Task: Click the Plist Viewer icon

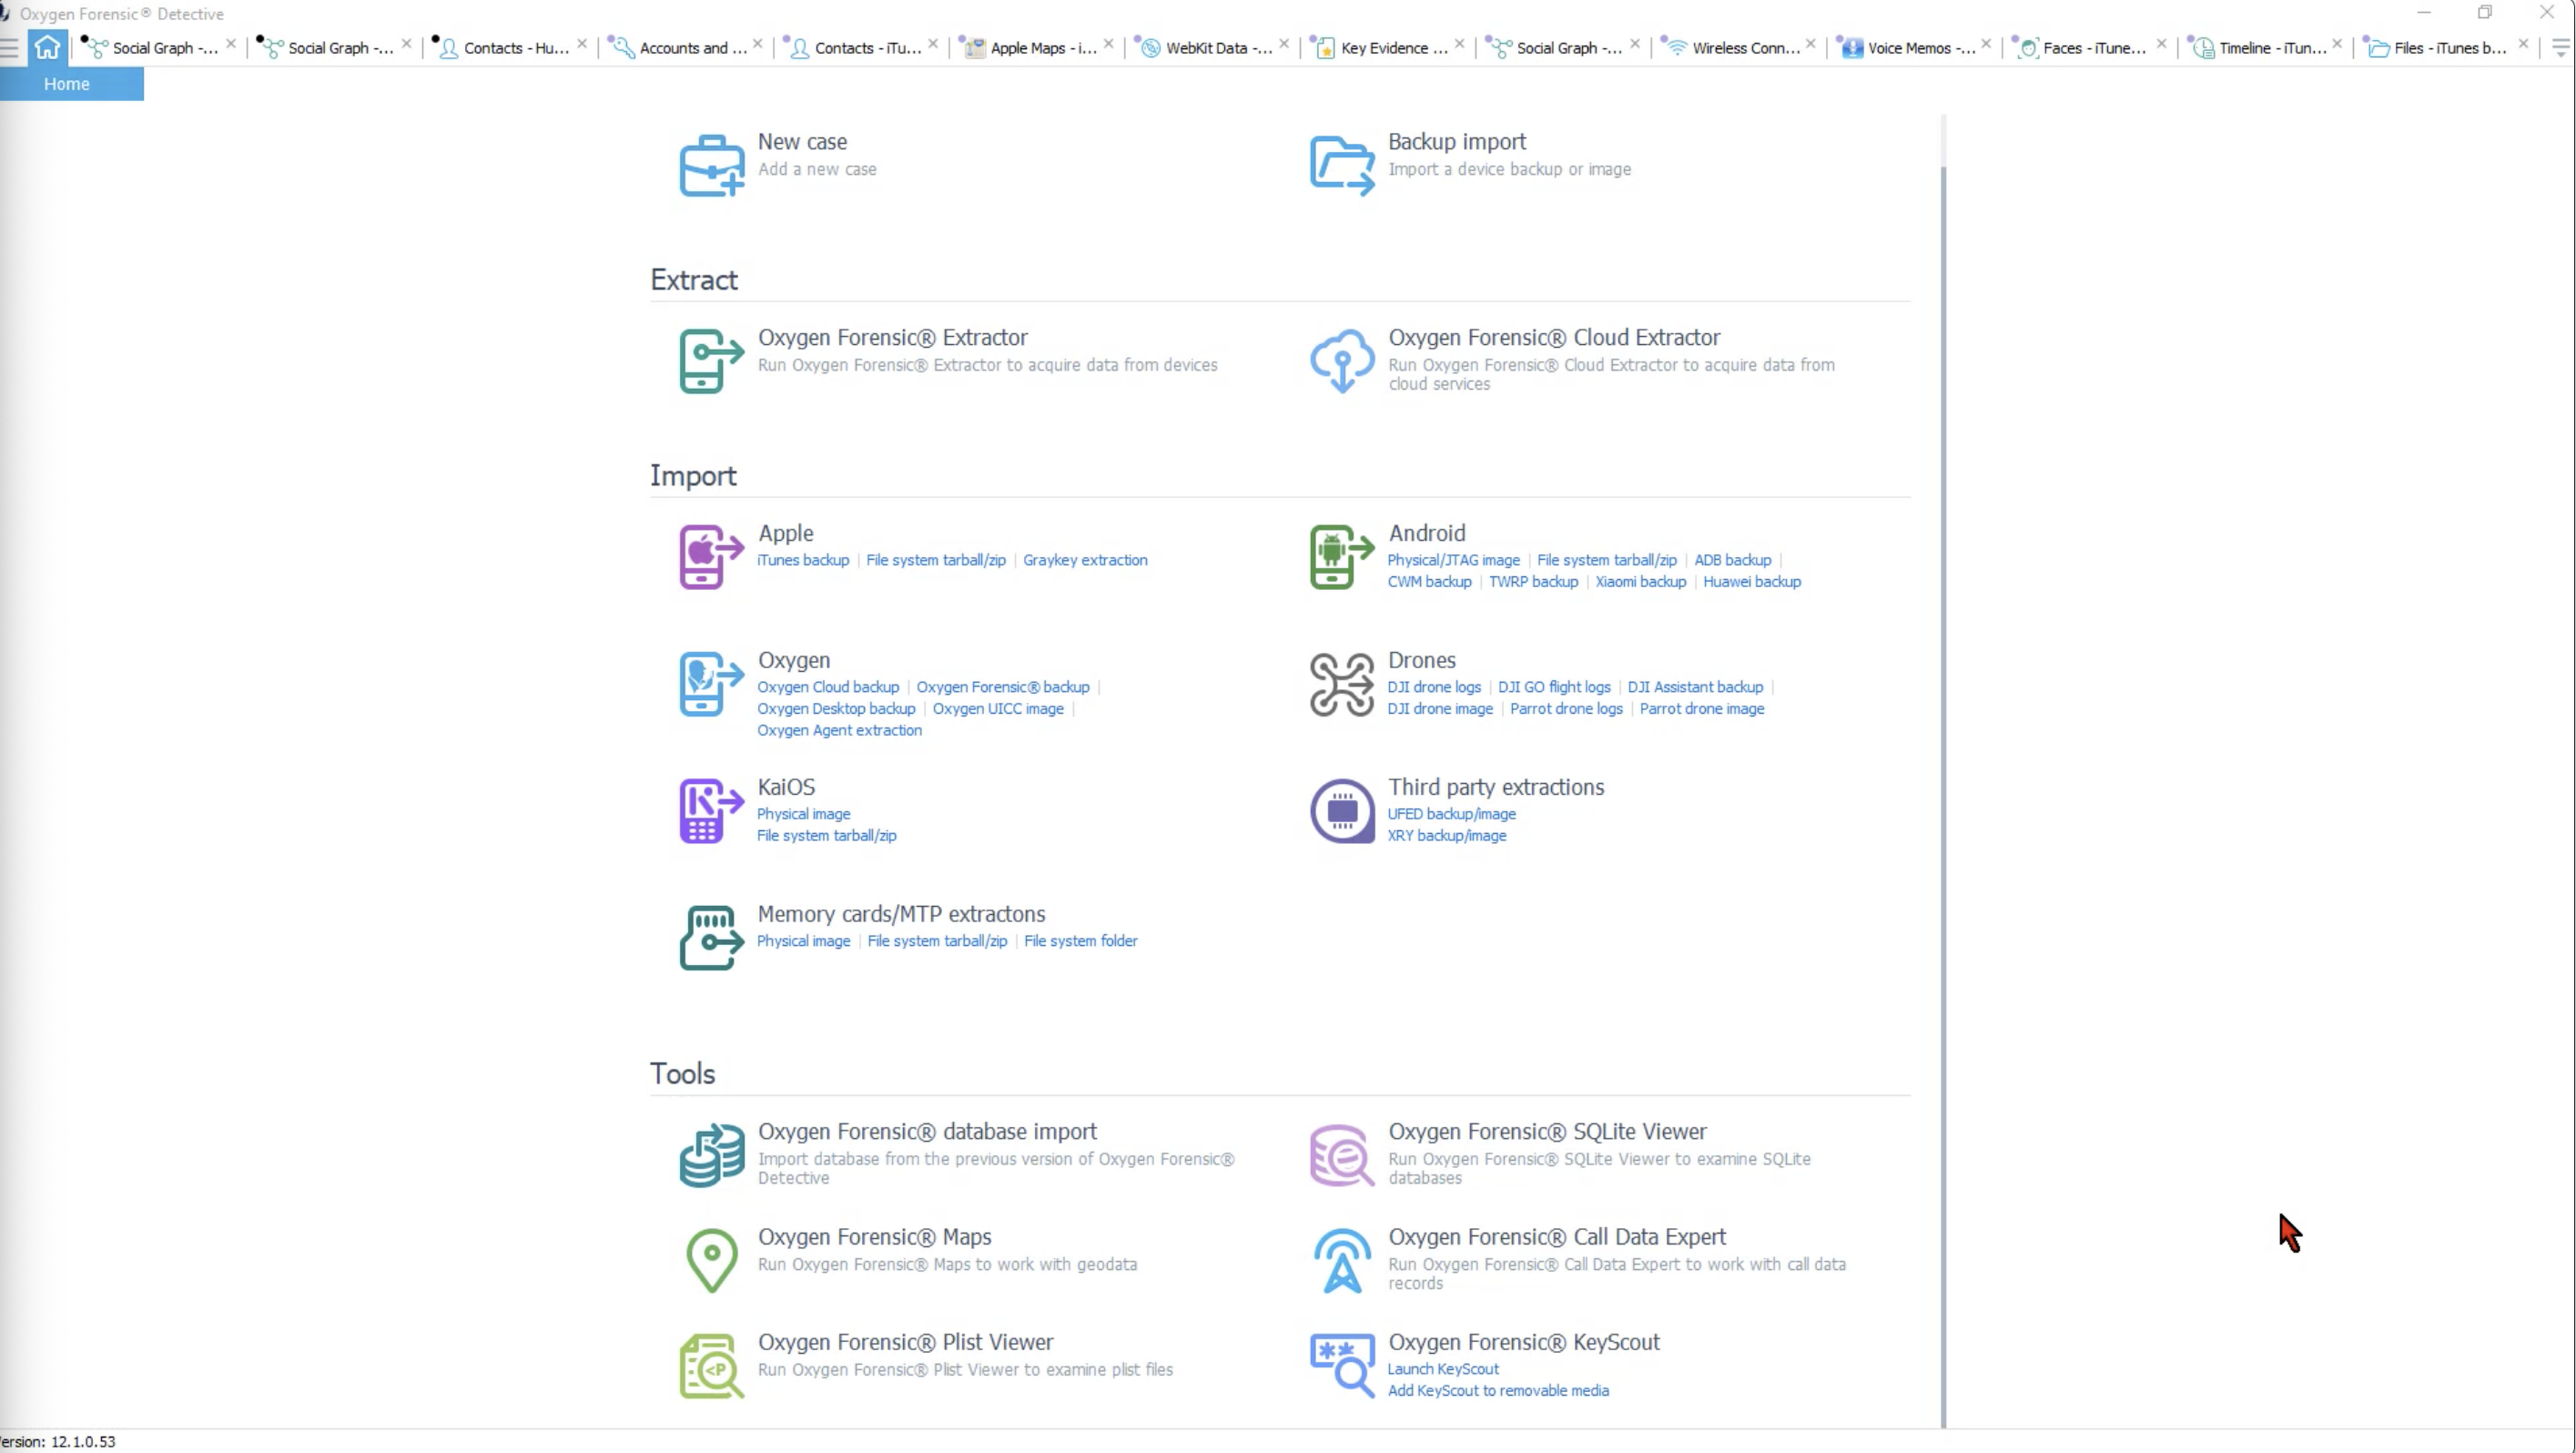Action: point(711,1365)
